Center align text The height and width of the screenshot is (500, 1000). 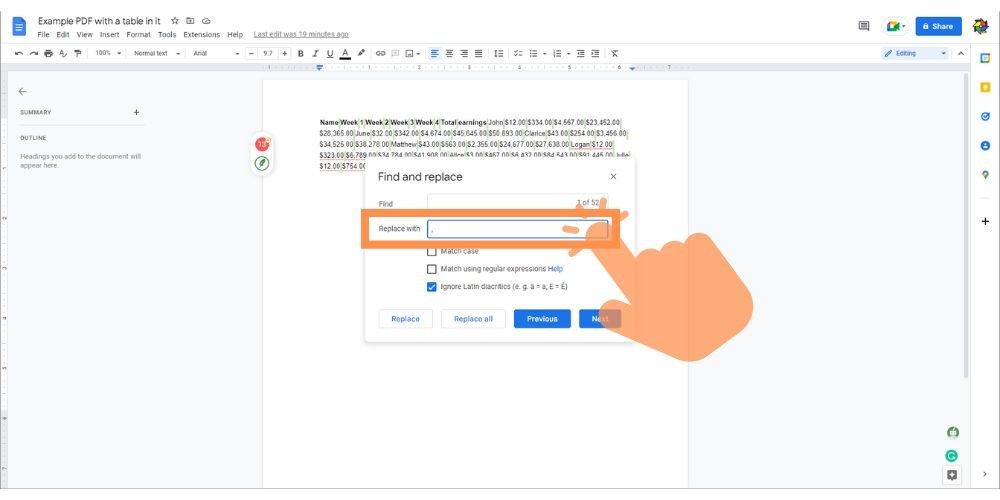tap(450, 54)
